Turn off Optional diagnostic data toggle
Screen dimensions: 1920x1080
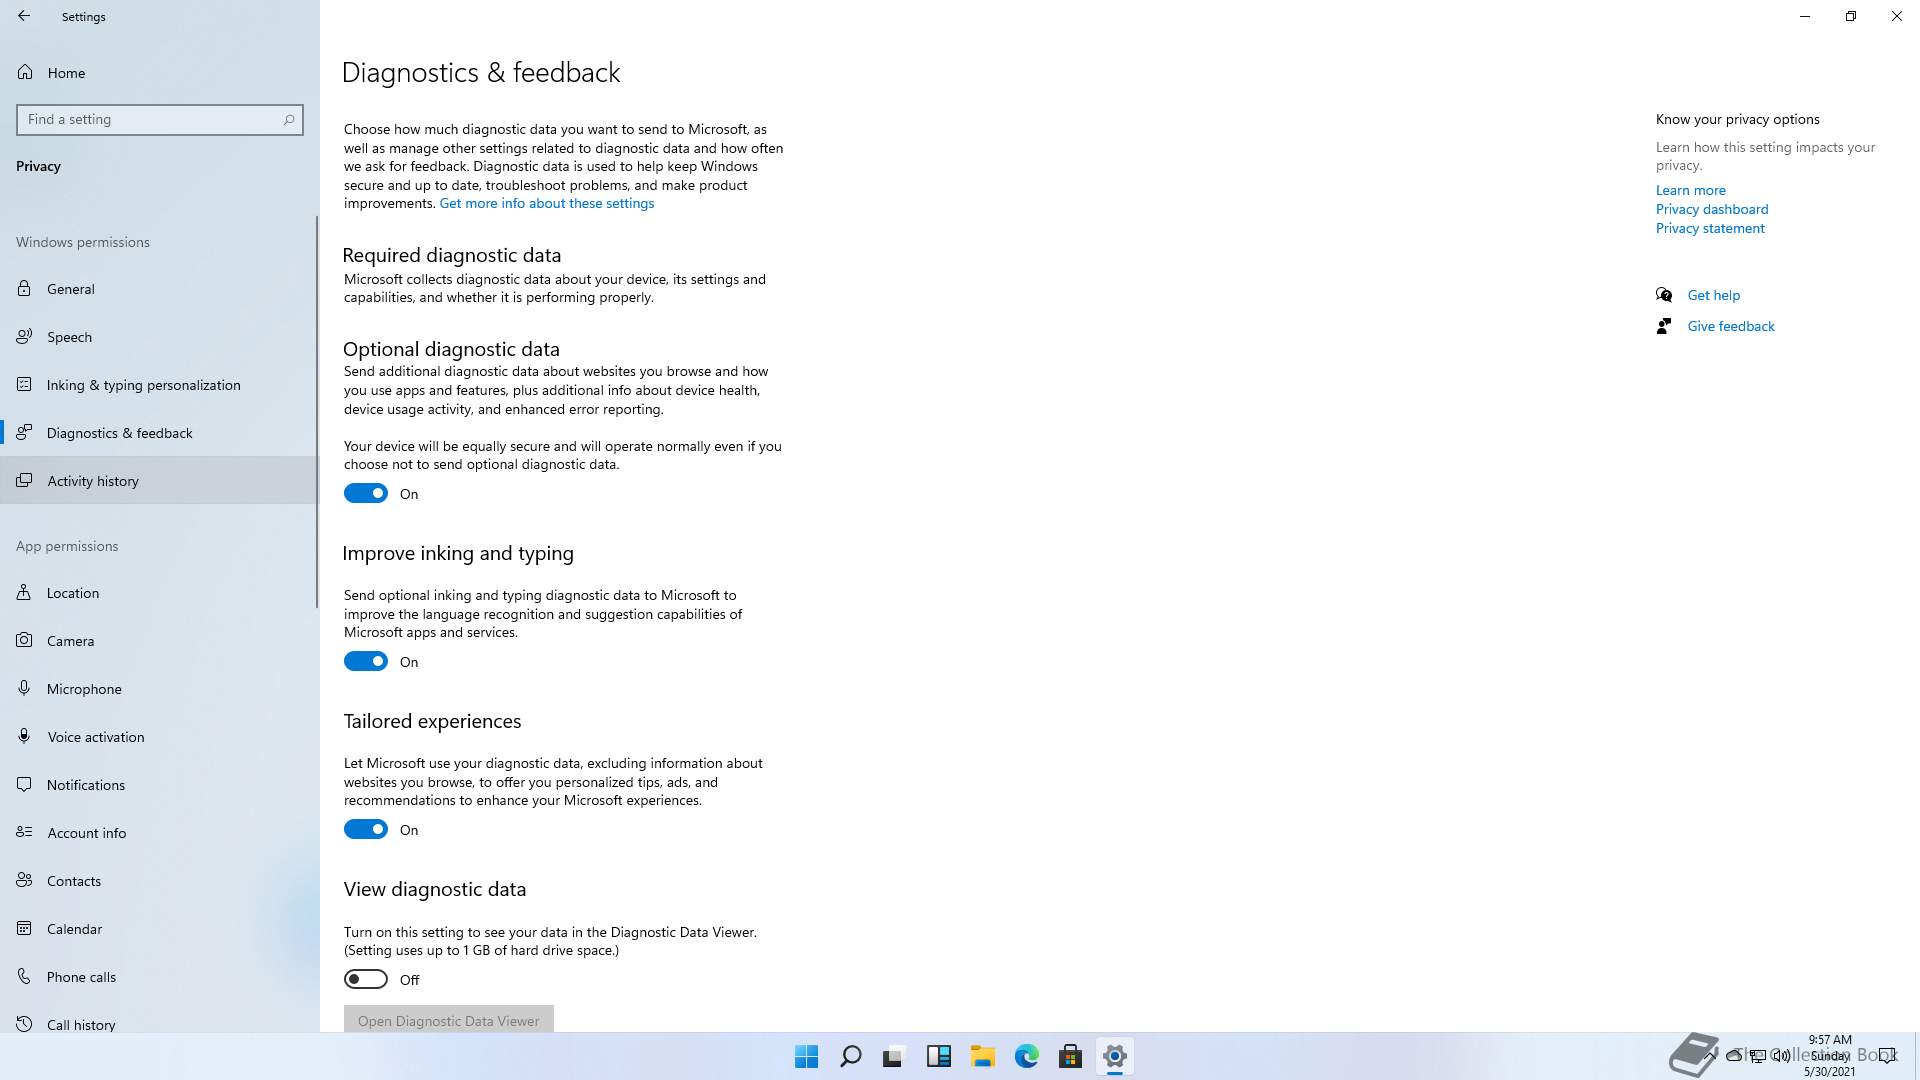click(366, 493)
